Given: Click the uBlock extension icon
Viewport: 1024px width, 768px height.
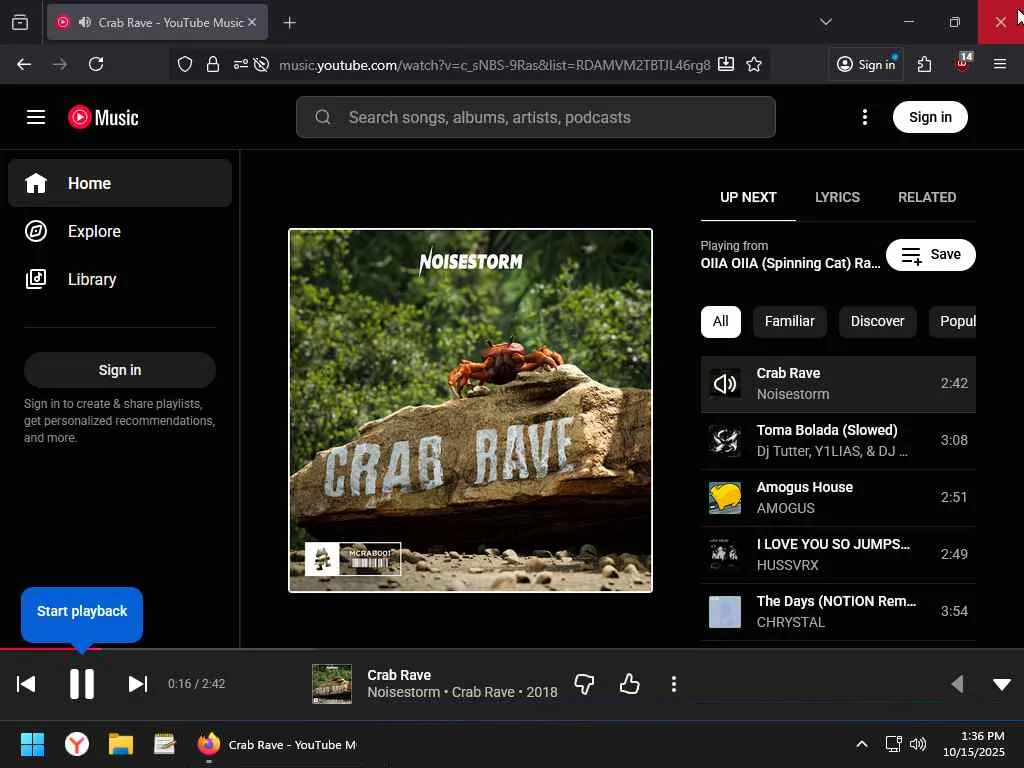Looking at the screenshot, I should pos(963,63).
